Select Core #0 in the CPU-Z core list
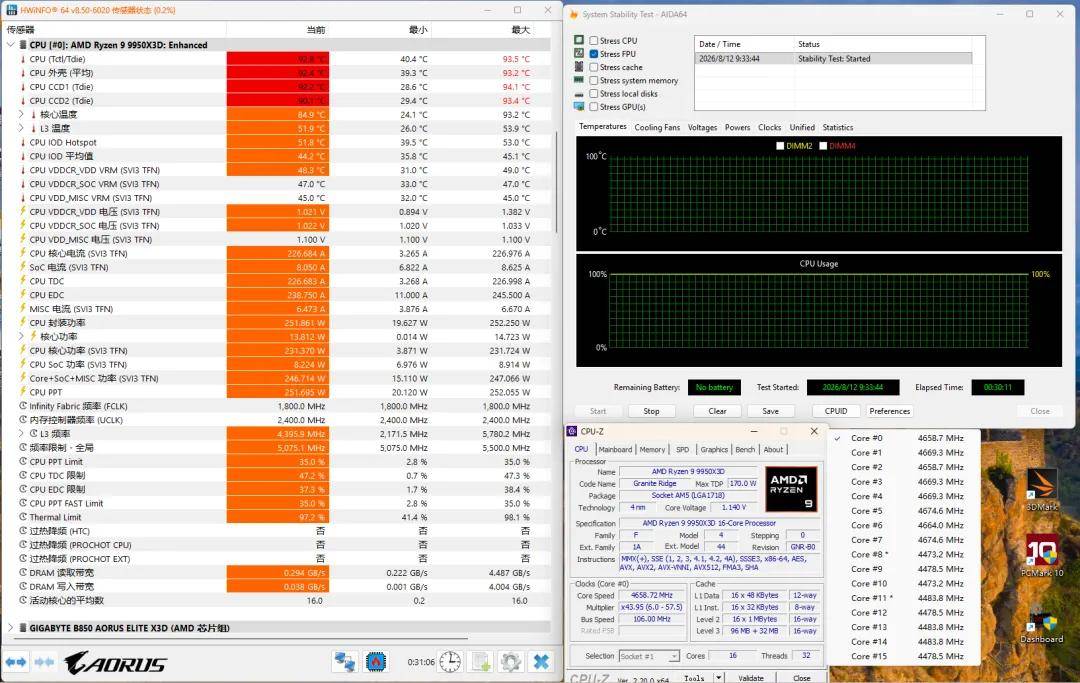 click(904, 438)
